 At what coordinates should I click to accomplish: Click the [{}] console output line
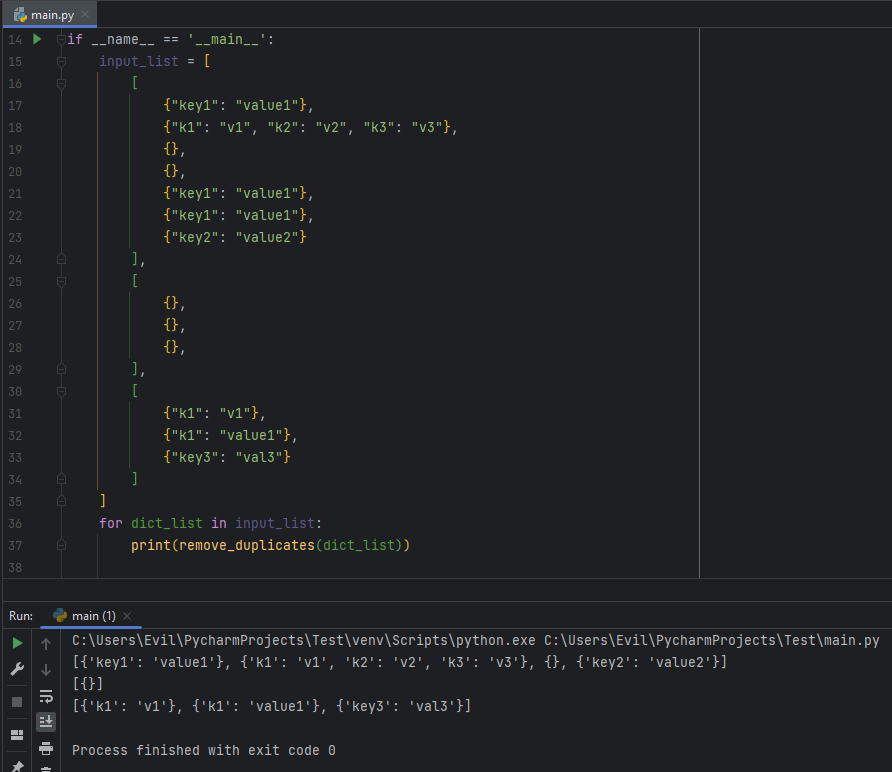pyautogui.click(x=88, y=684)
